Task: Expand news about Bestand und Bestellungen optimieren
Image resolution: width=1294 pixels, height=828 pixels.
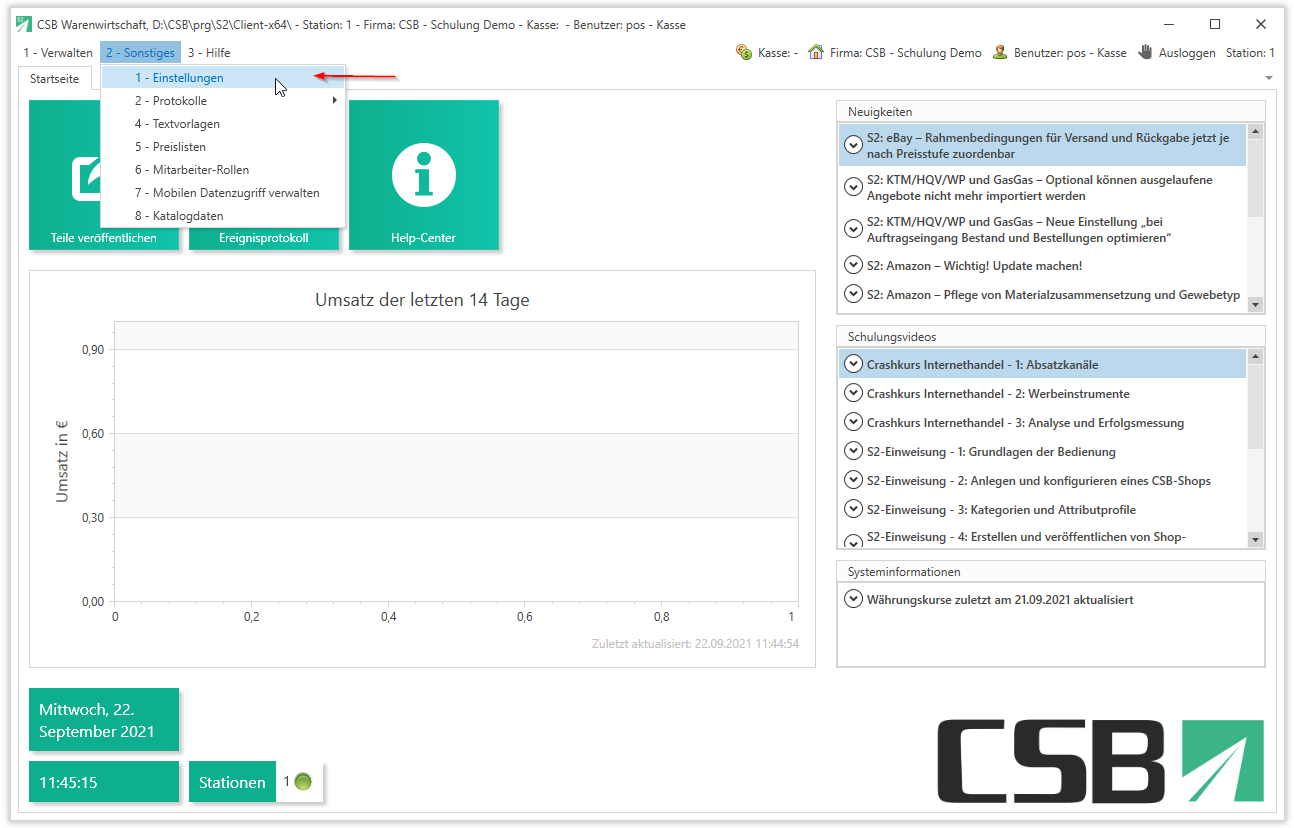Action: click(853, 229)
